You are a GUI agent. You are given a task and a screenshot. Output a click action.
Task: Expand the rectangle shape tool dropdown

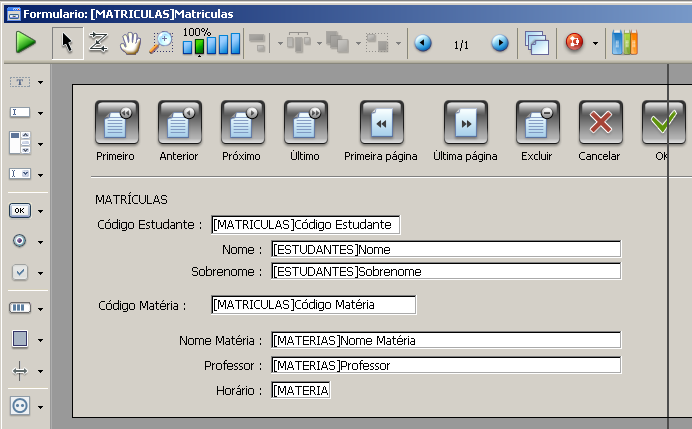click(41, 340)
